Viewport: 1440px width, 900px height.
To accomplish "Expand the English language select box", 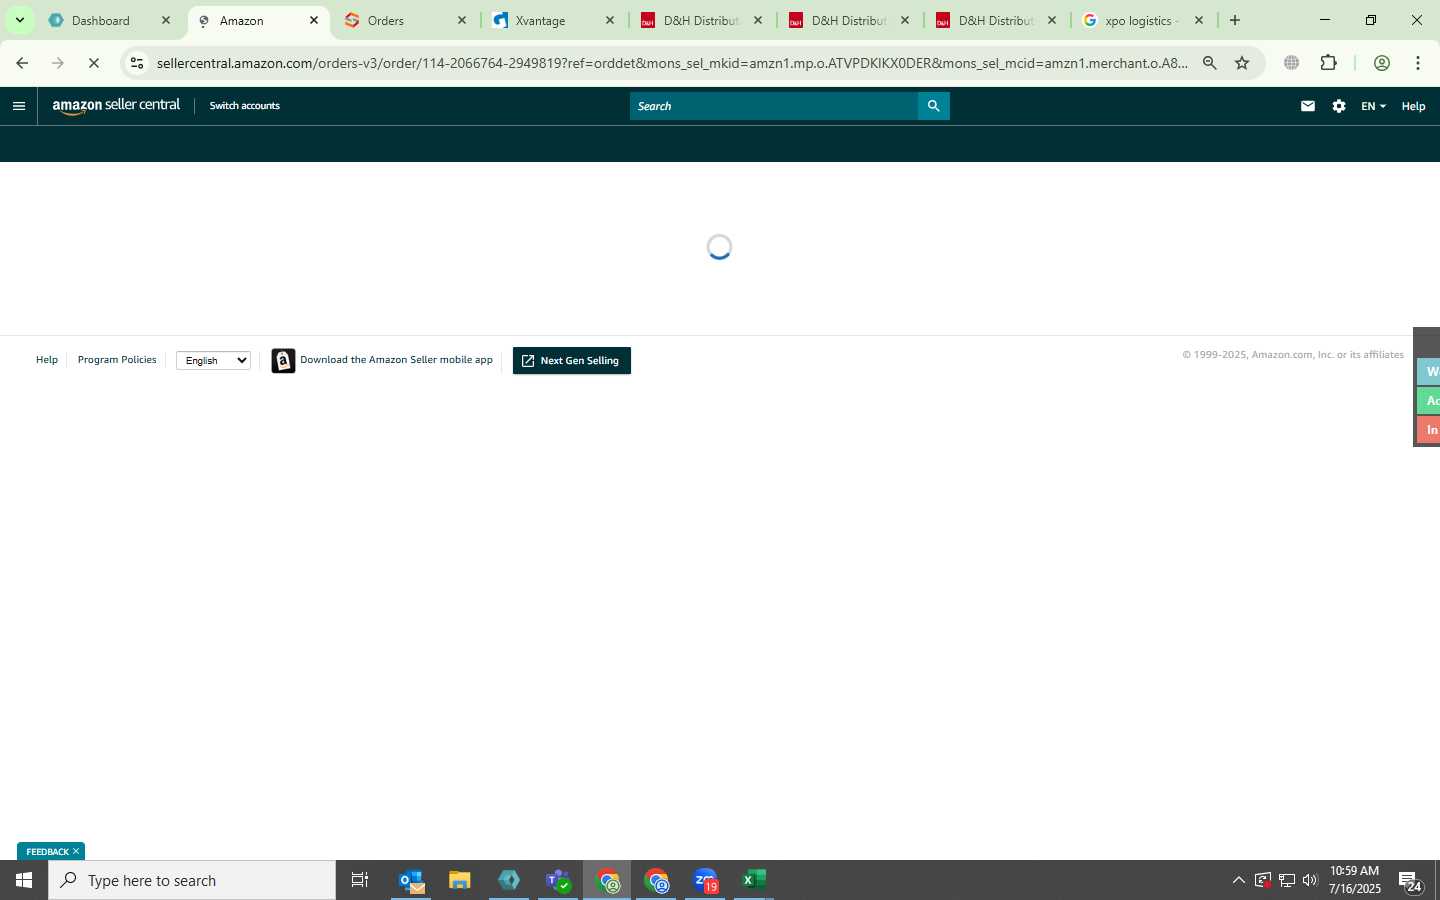I will (x=213, y=361).
